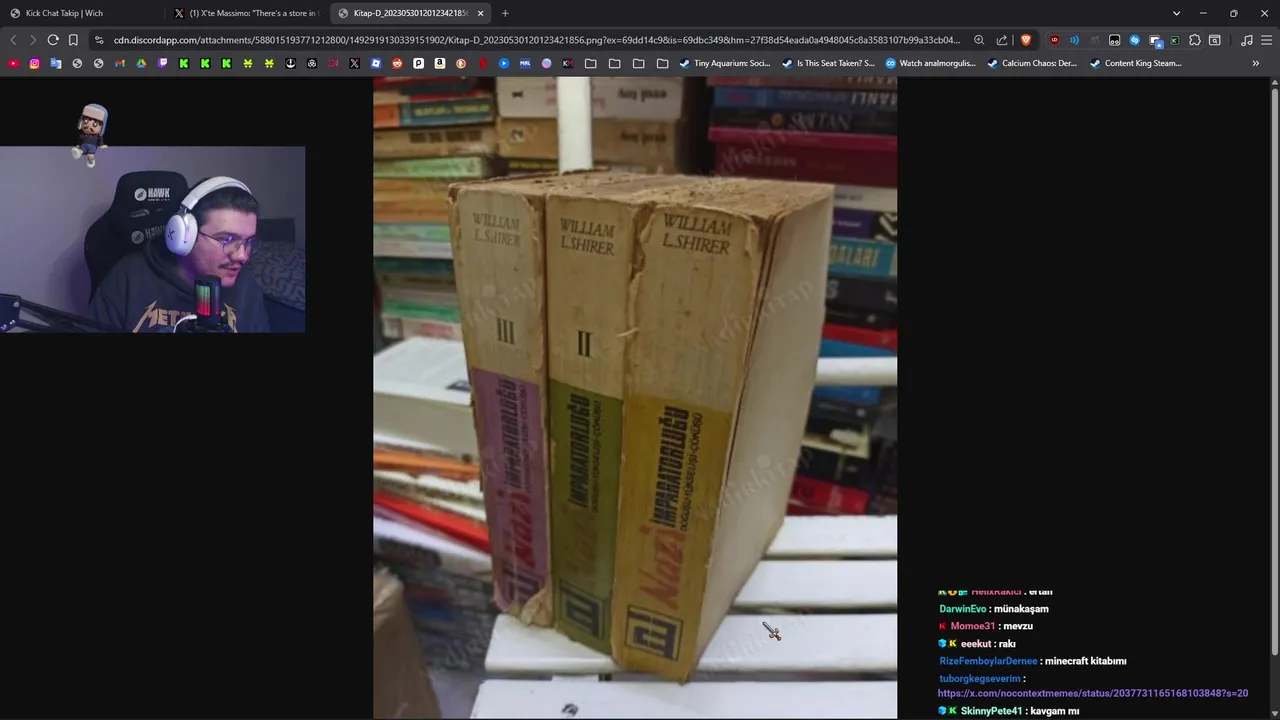Click the chat username eeekut
Image resolution: width=1280 pixels, height=720 pixels.
coord(976,644)
